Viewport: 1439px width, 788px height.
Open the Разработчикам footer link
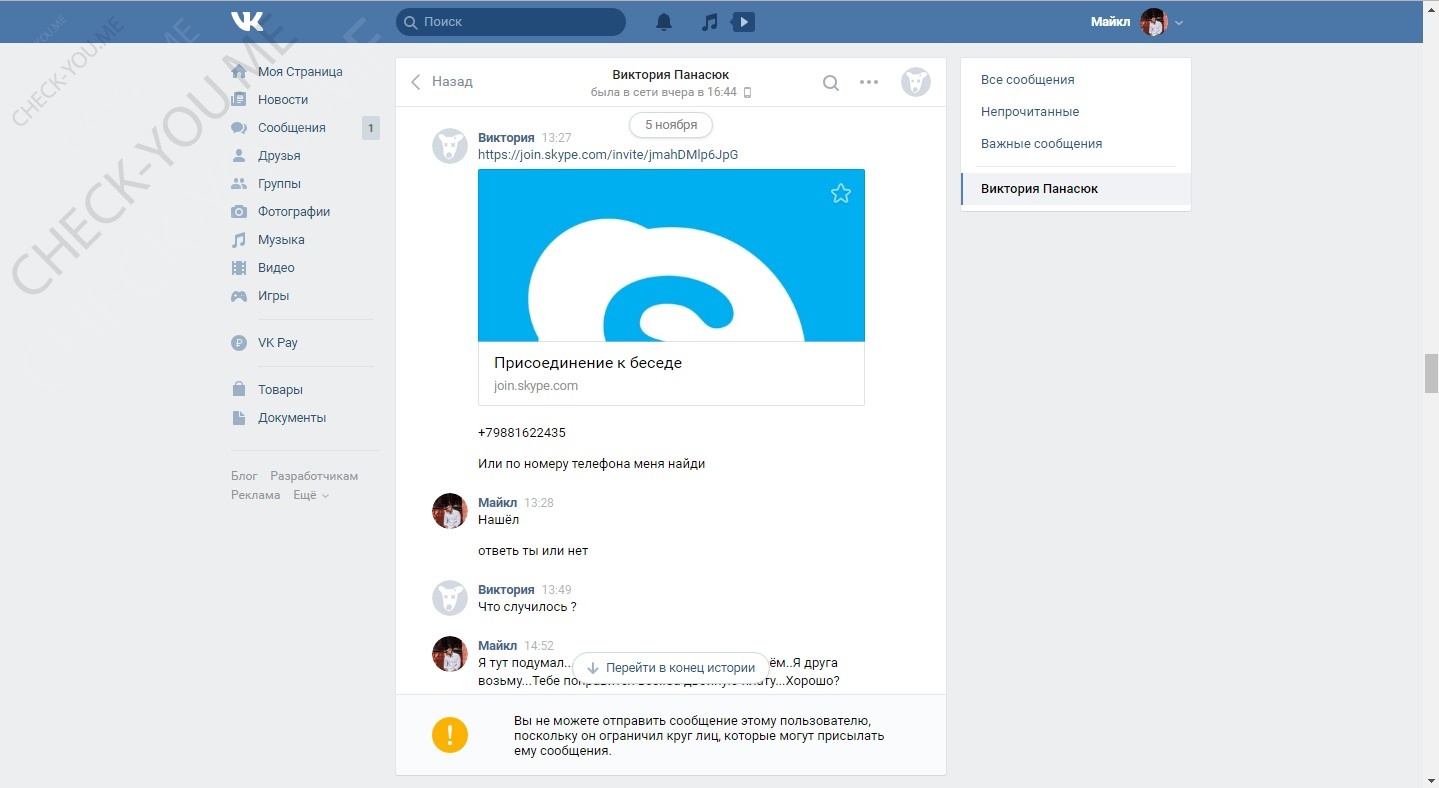pyautogui.click(x=314, y=476)
